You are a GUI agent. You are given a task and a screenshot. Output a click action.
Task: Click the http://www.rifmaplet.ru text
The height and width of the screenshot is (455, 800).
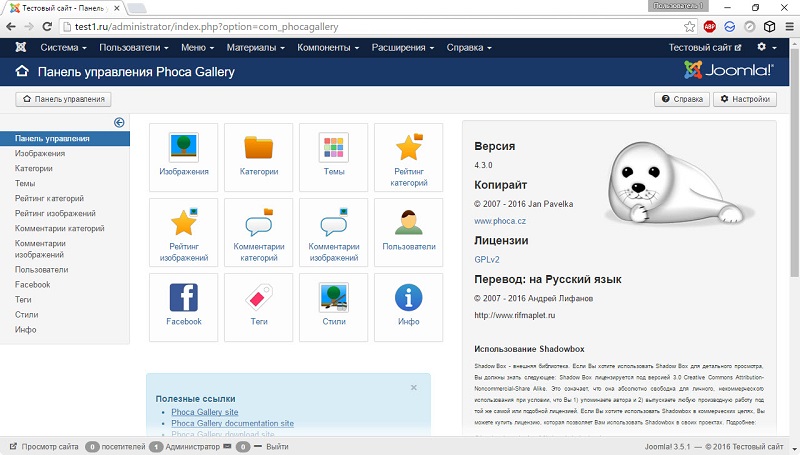tap(514, 315)
